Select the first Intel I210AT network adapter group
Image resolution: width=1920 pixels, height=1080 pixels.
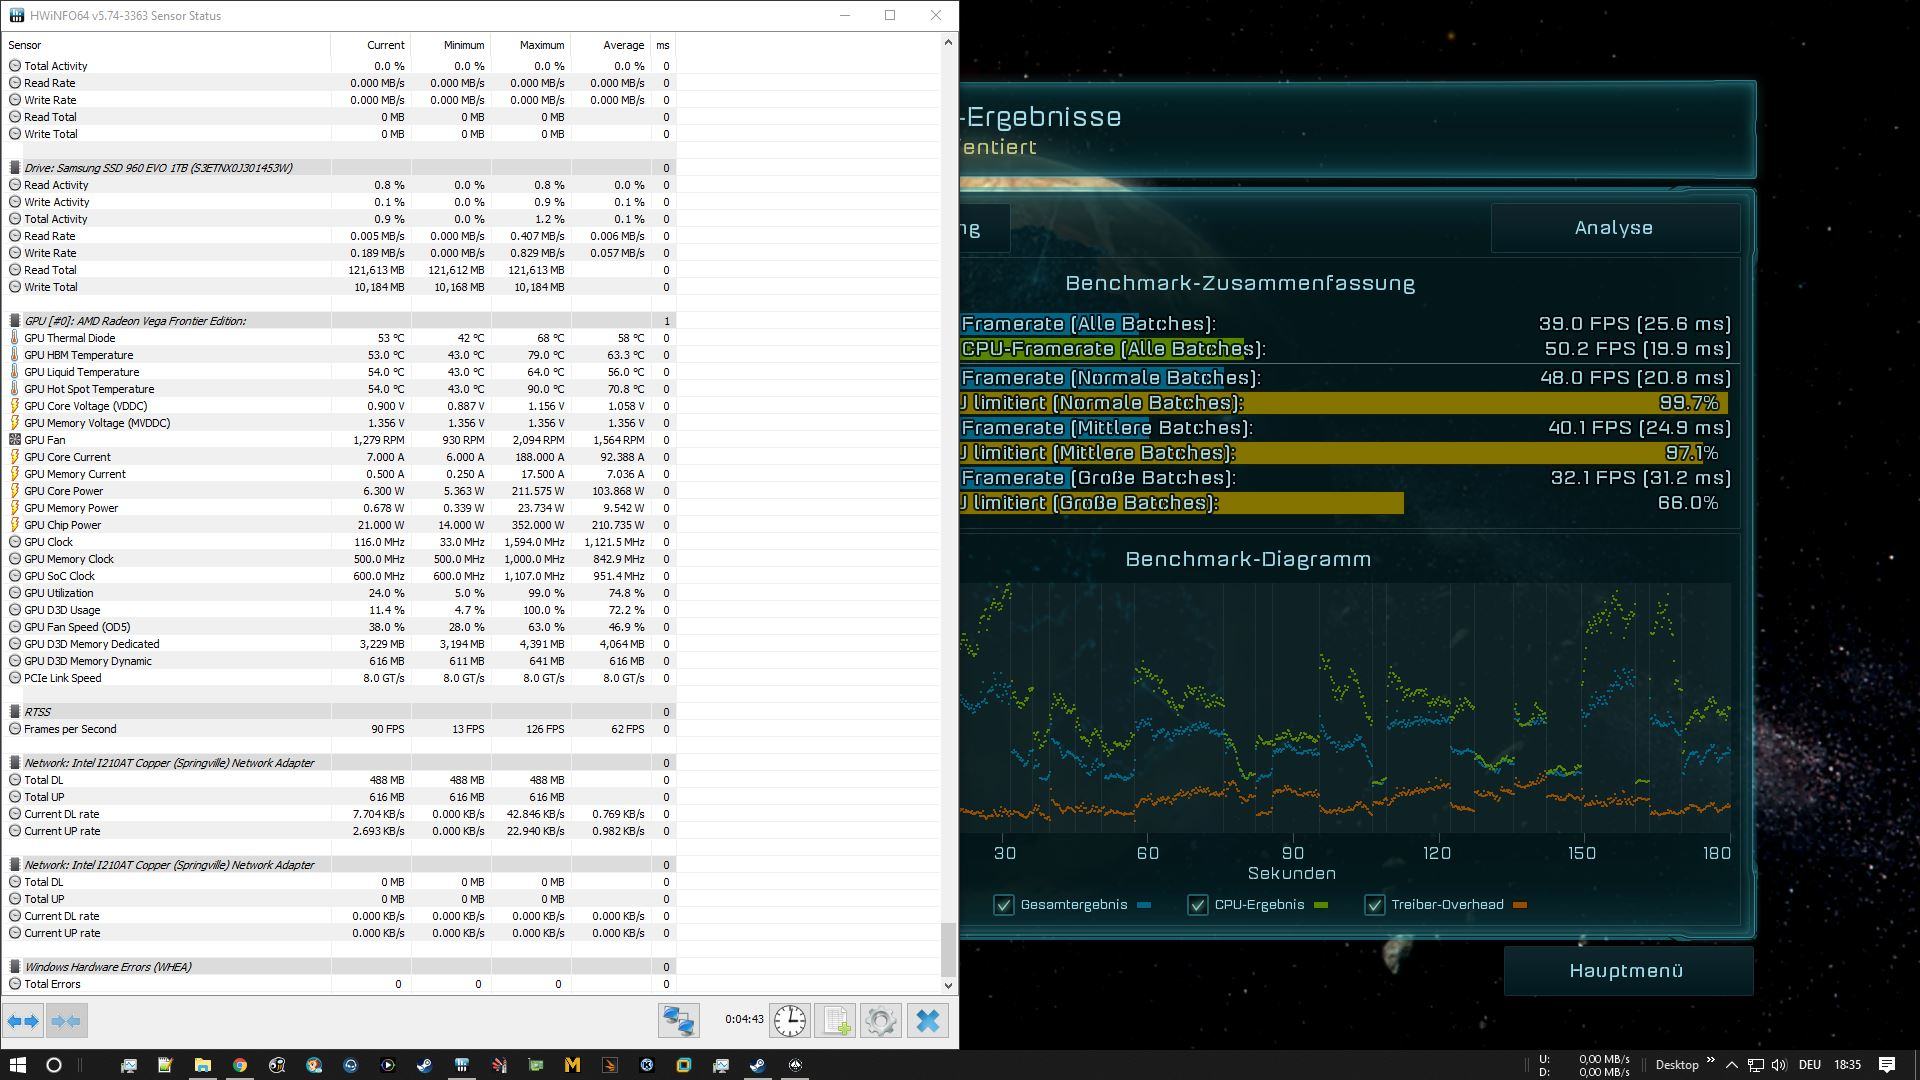(x=340, y=763)
